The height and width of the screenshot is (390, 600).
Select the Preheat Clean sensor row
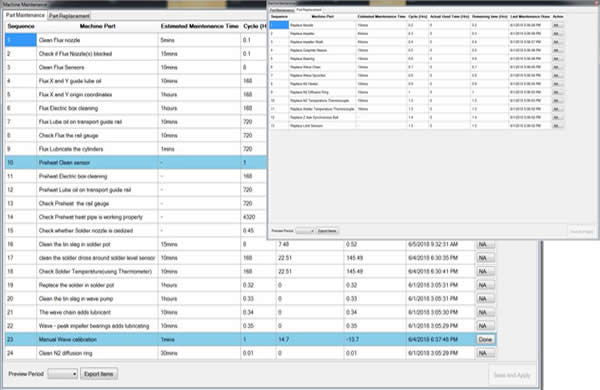136,163
